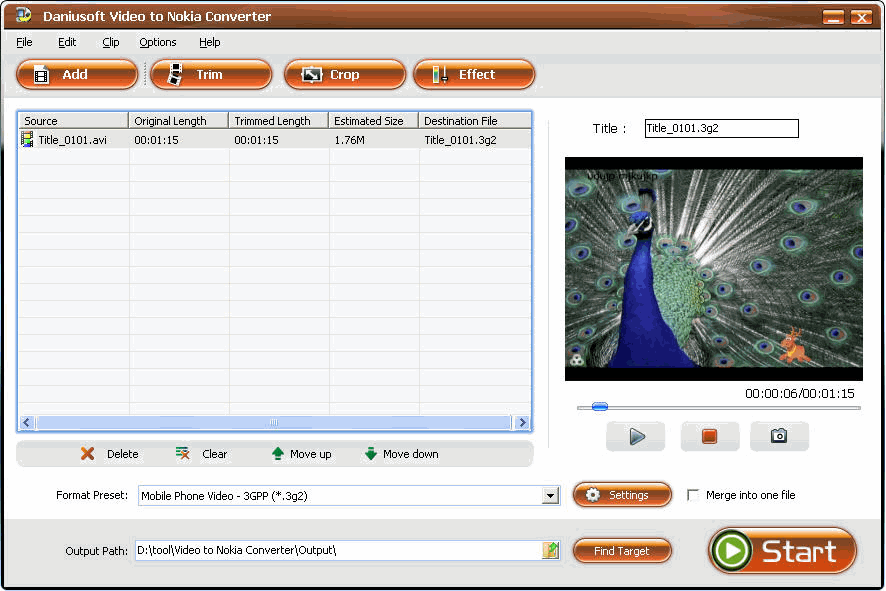This screenshot has height=591, width=886.
Task: Open the Trim tool
Action: (211, 74)
